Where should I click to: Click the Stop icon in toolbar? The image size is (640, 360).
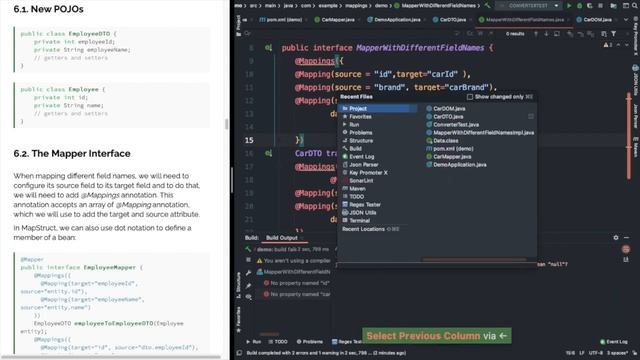tap(600, 6)
